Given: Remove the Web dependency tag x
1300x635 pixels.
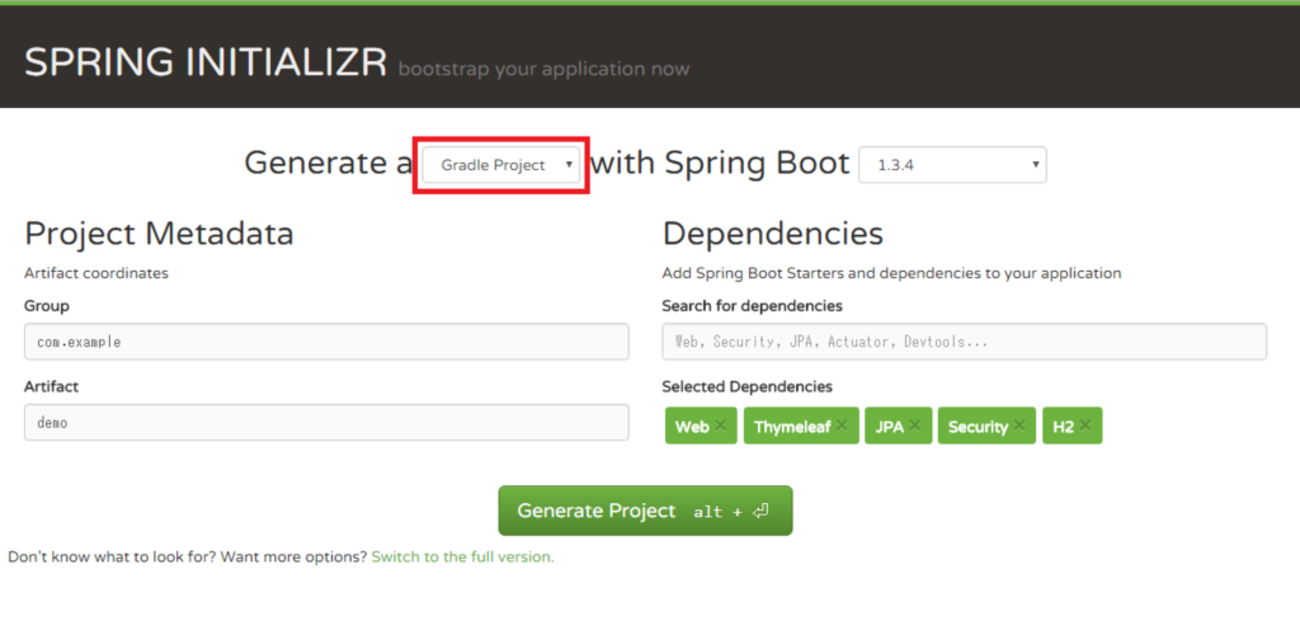Looking at the screenshot, I should coord(720,426).
